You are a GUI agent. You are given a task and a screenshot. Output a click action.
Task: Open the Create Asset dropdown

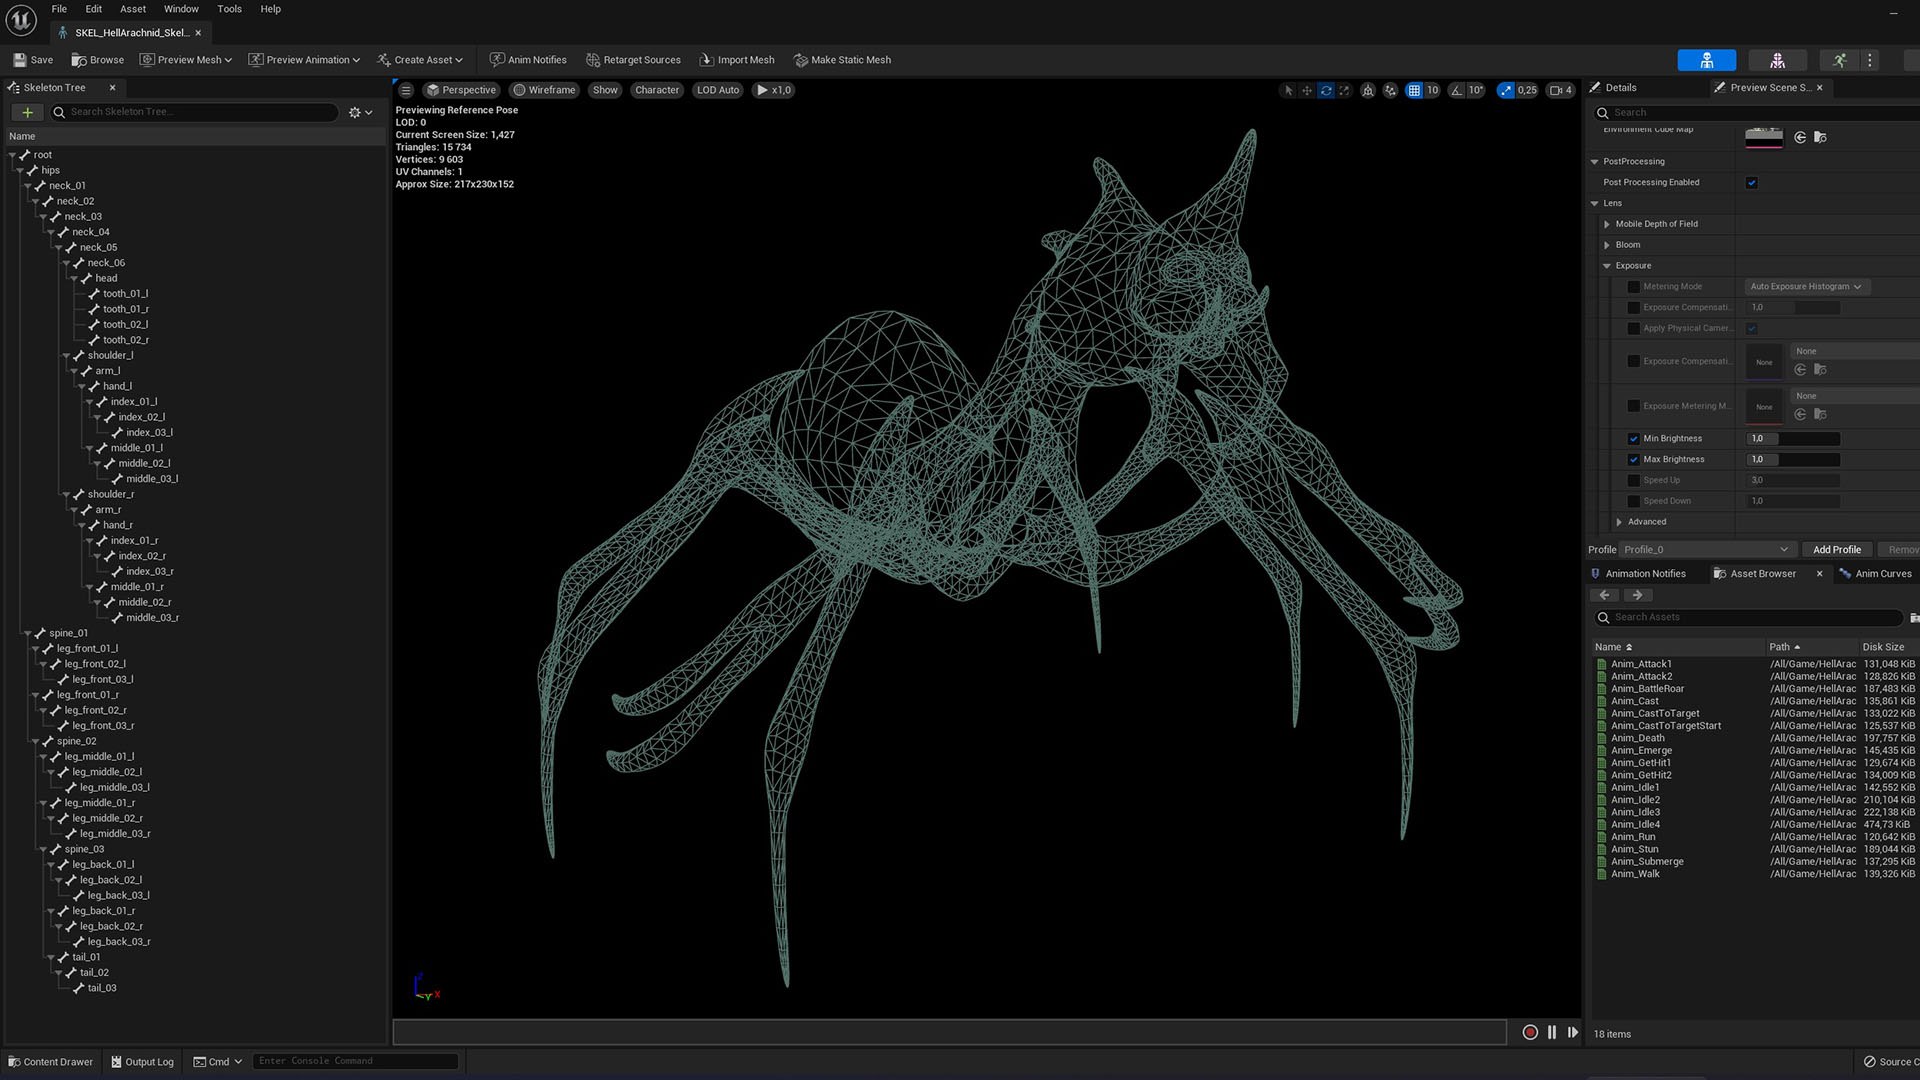coord(420,60)
